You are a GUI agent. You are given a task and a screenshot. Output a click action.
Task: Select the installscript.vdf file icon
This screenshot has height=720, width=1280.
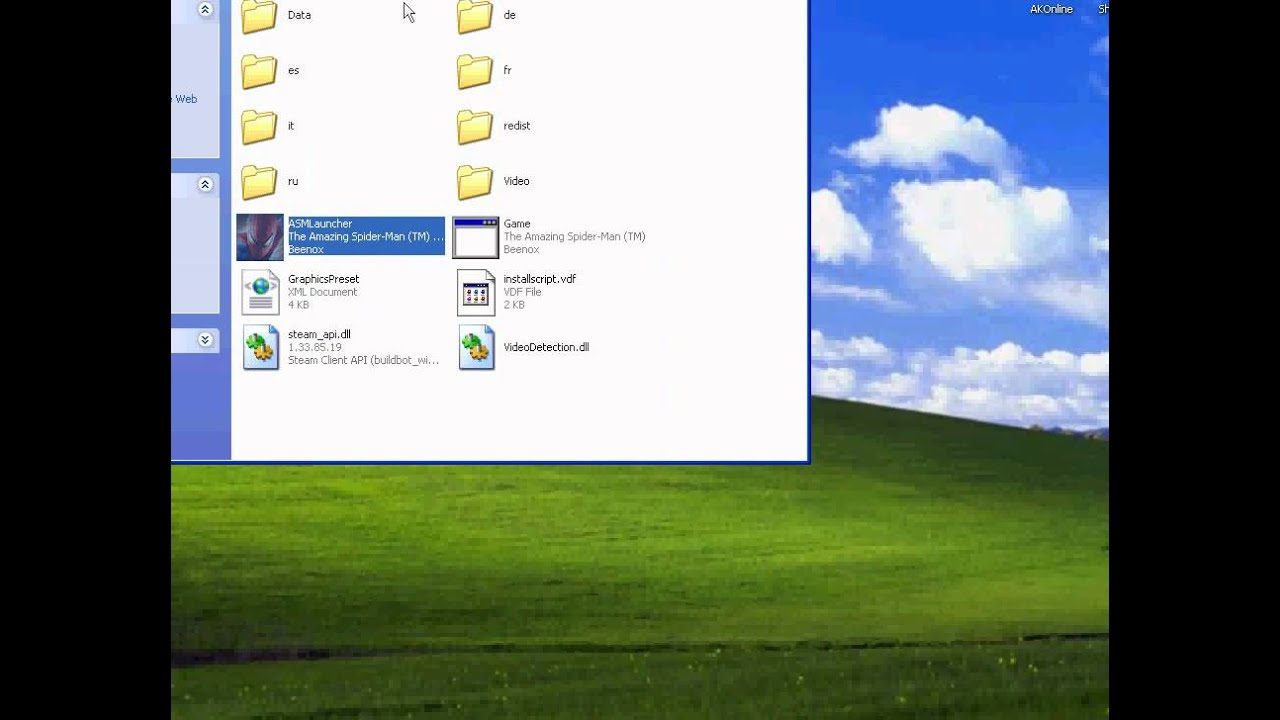tap(476, 292)
